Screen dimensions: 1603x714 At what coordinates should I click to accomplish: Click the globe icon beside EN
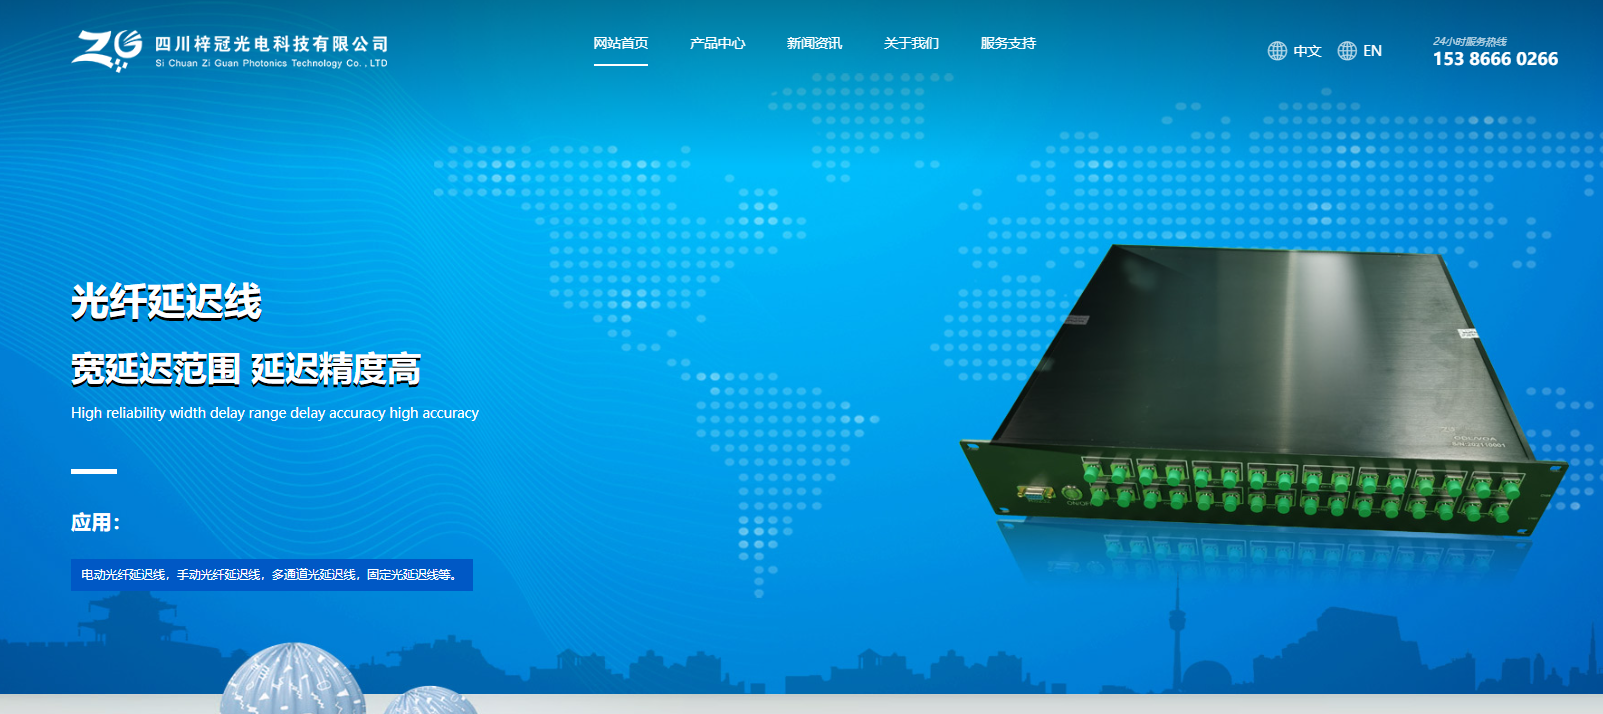click(x=1347, y=51)
